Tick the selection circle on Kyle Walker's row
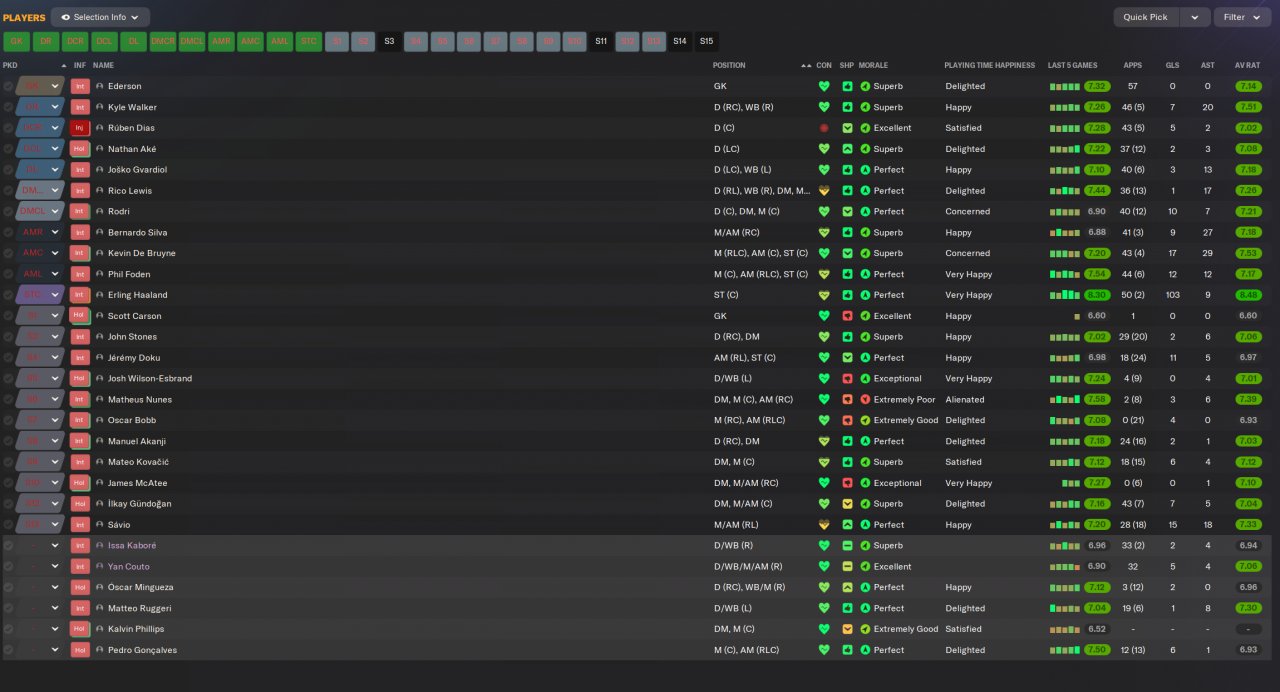The width and height of the screenshot is (1280, 692). coord(8,107)
